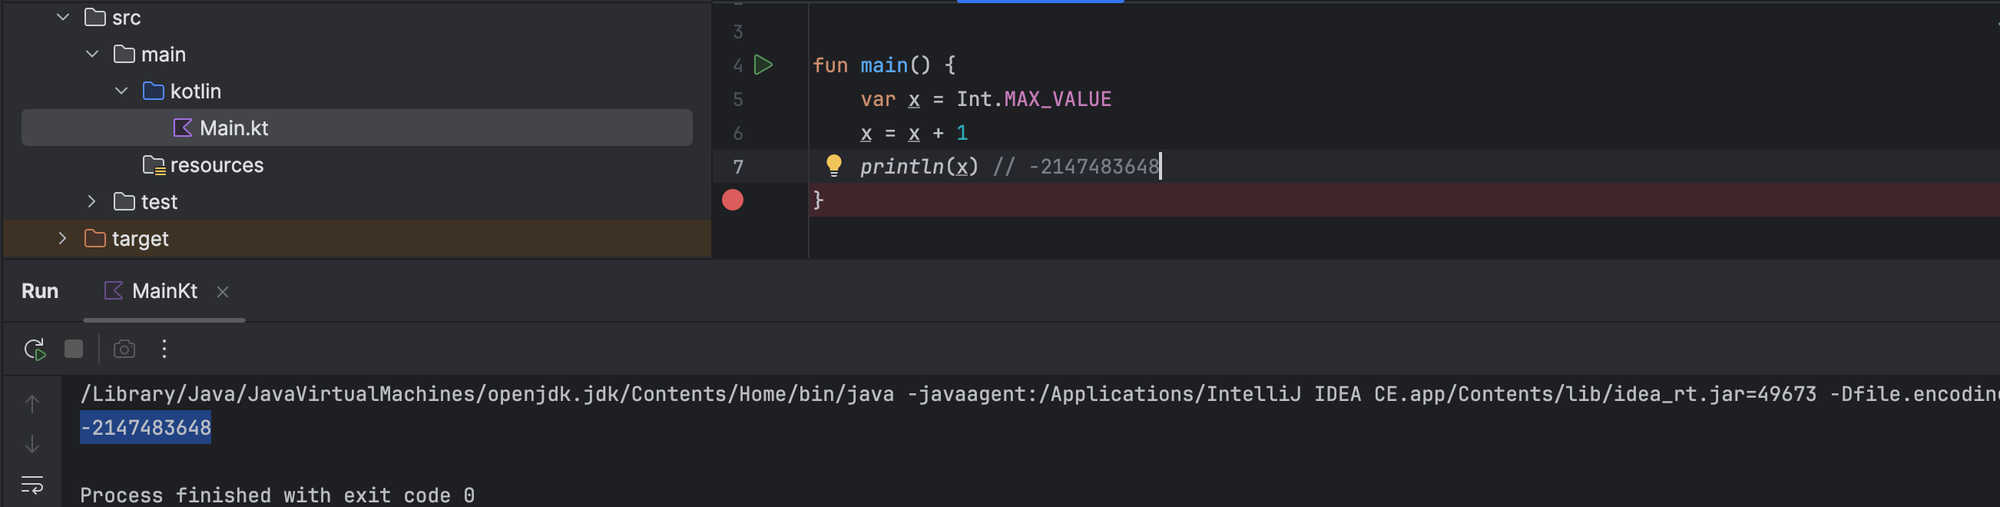The width and height of the screenshot is (2000, 507).
Task: Click the yellow lightbulb quick-fix icon
Action: click(833, 165)
